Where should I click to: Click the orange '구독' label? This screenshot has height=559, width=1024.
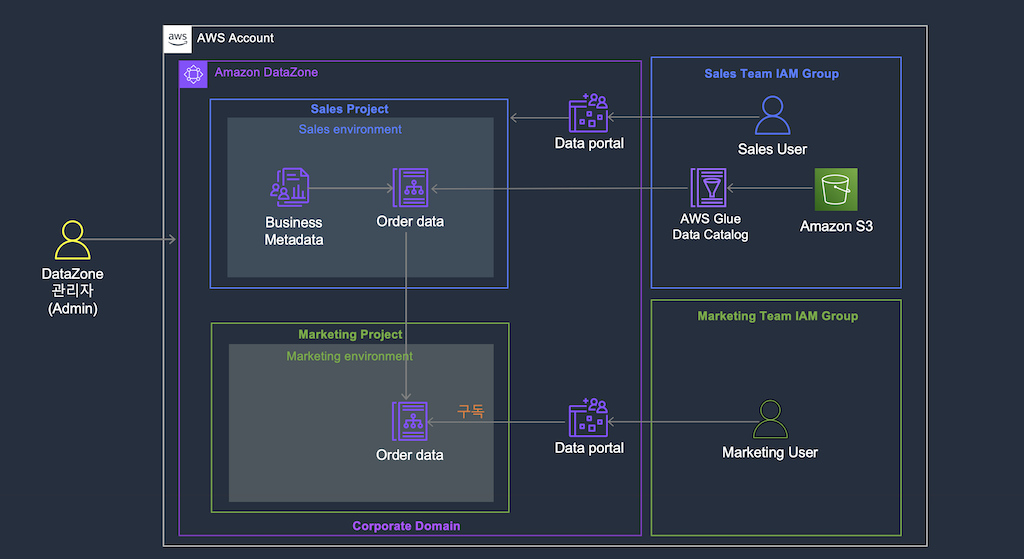click(x=471, y=411)
